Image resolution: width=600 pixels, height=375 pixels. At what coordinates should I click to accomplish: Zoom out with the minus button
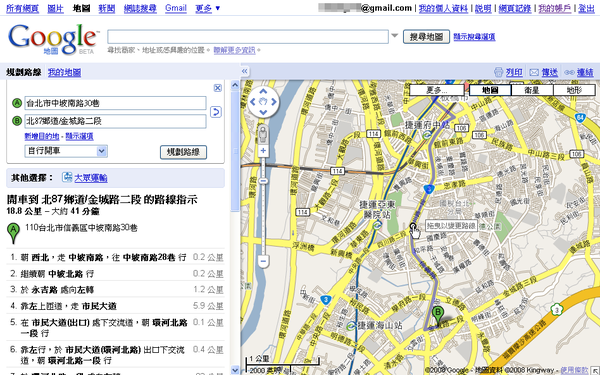263,261
